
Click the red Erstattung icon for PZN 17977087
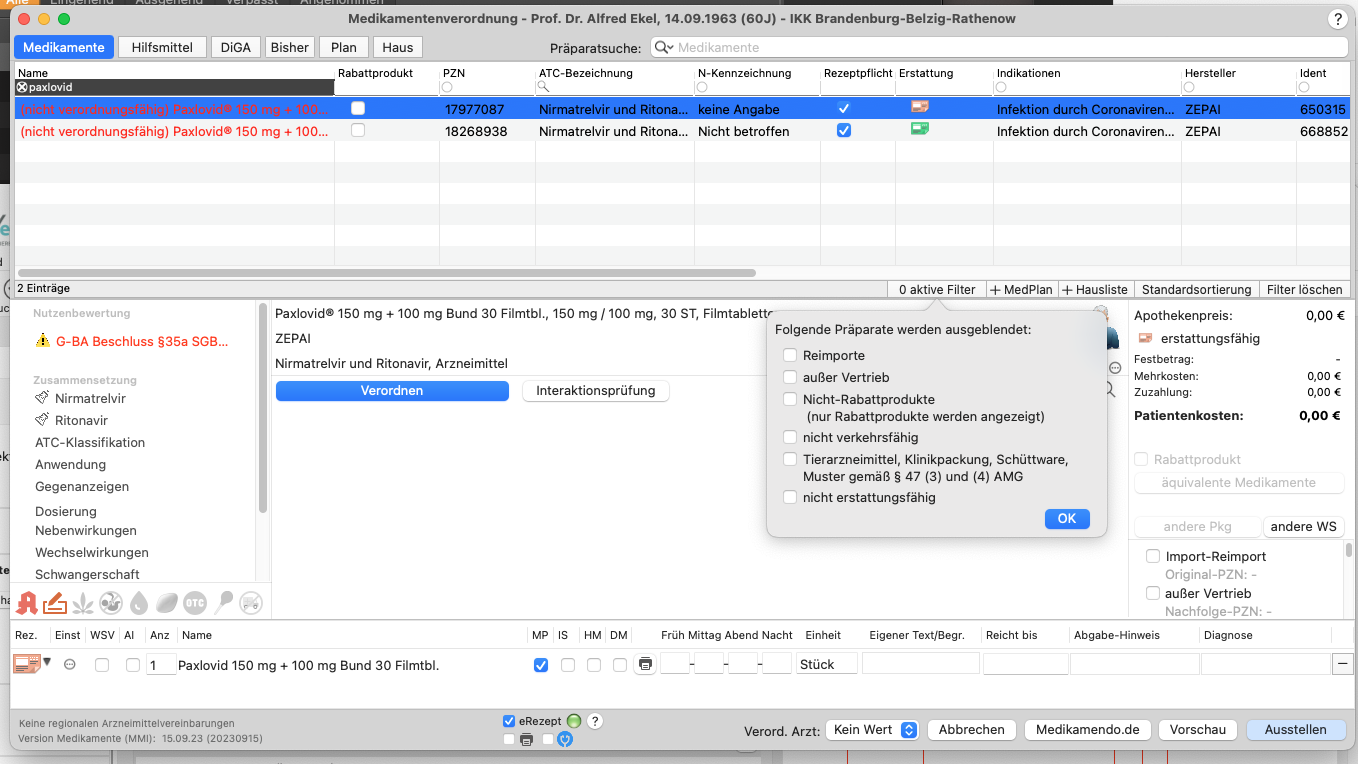919,107
